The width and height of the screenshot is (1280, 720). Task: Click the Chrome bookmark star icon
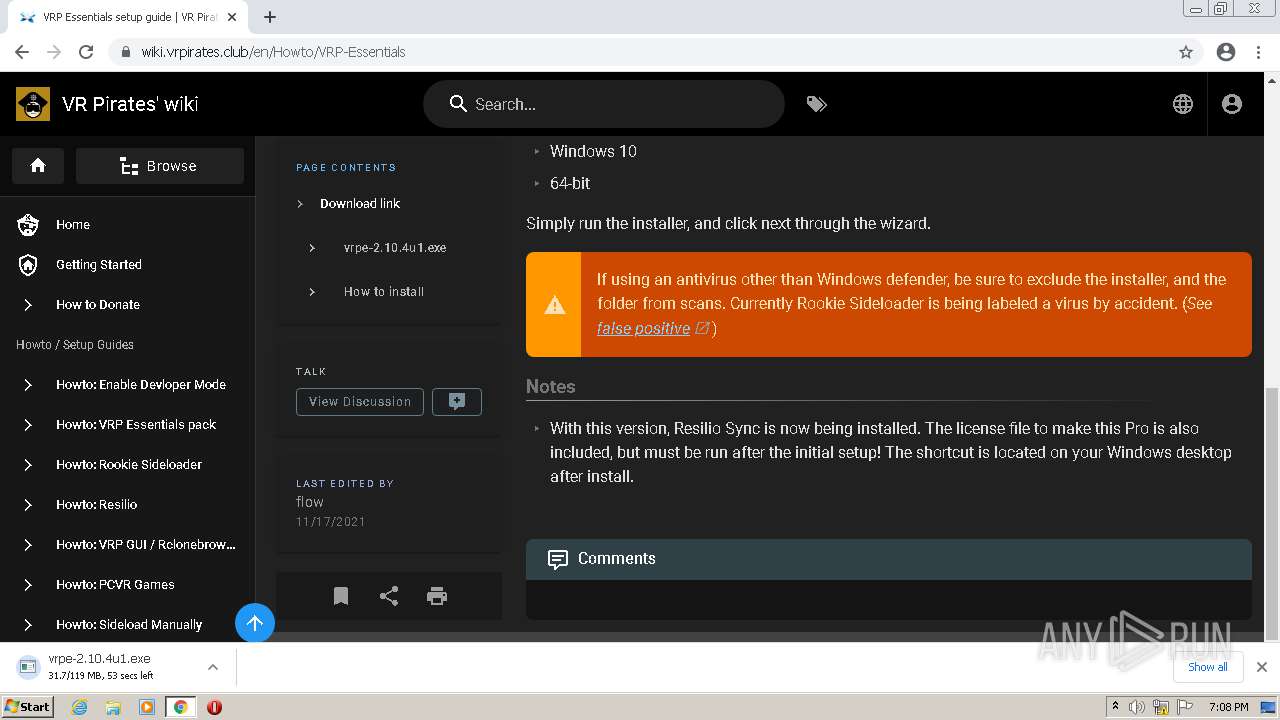click(1186, 52)
